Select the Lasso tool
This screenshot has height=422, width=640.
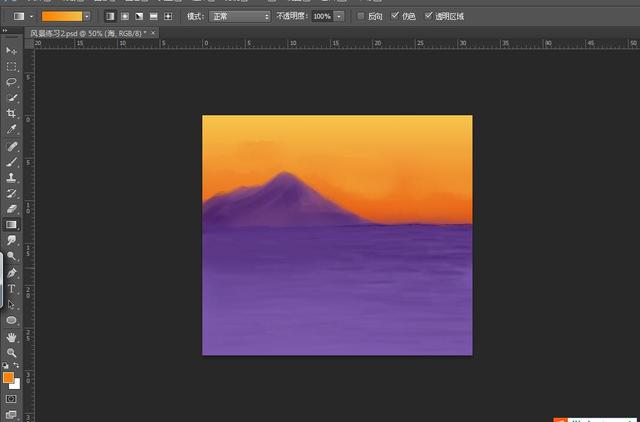12,82
